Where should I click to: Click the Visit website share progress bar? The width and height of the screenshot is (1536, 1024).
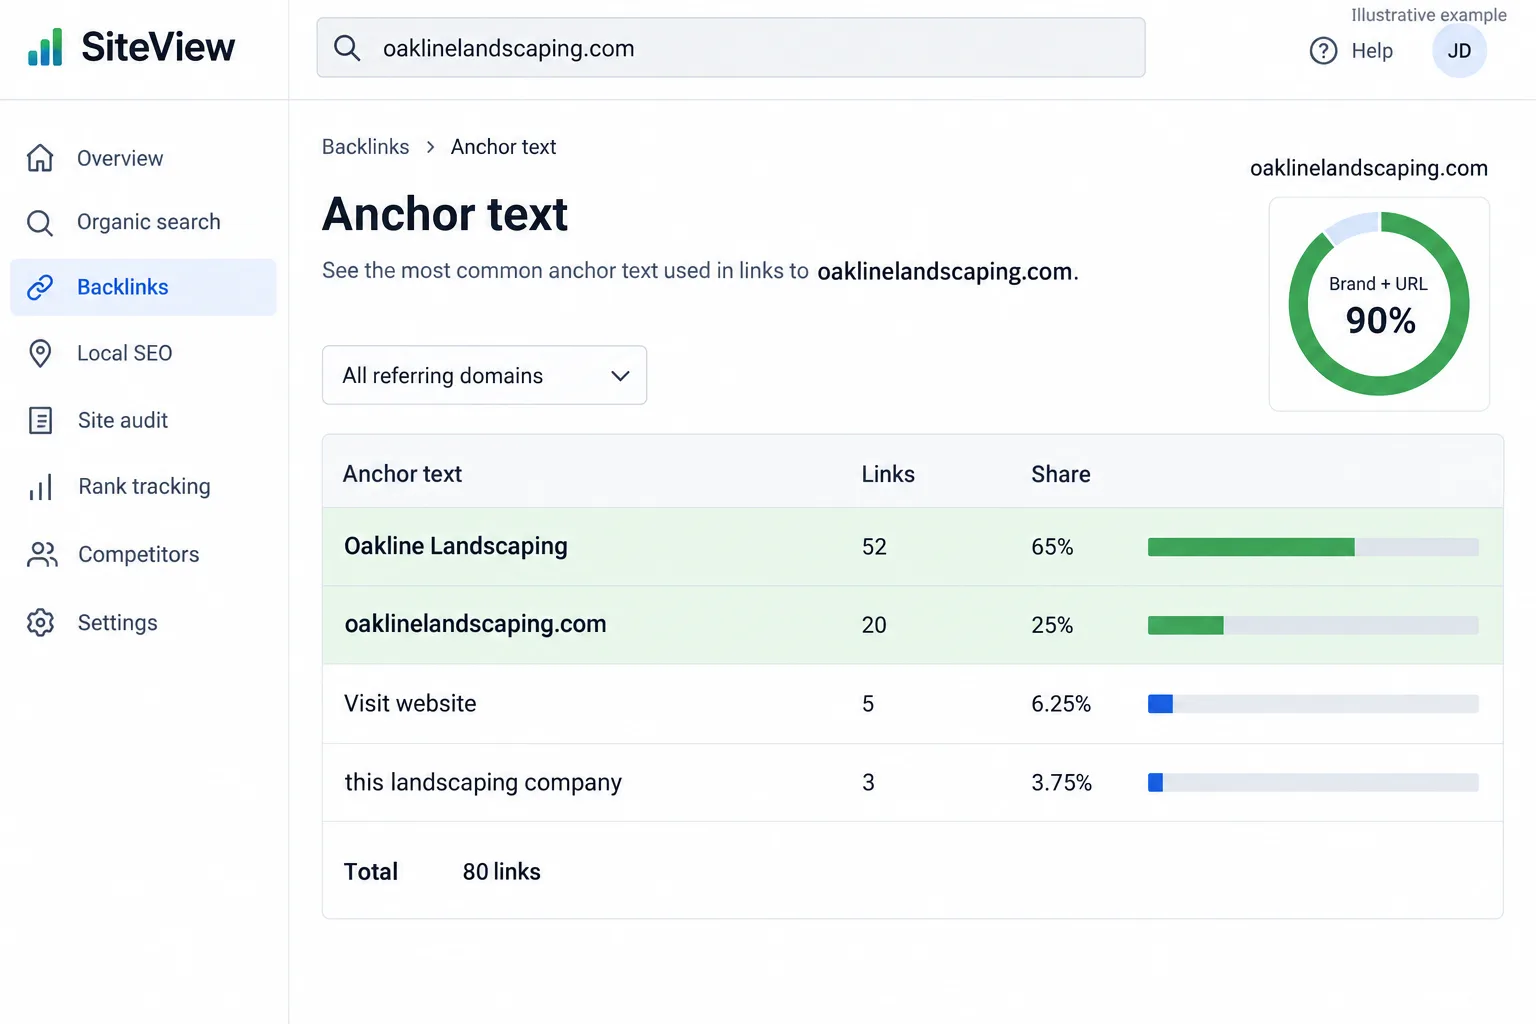pos(1313,704)
